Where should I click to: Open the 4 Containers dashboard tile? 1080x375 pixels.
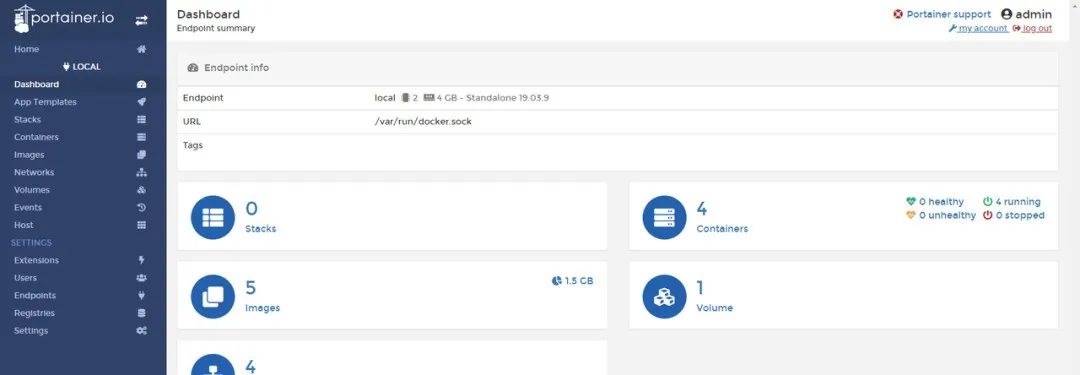tap(844, 216)
